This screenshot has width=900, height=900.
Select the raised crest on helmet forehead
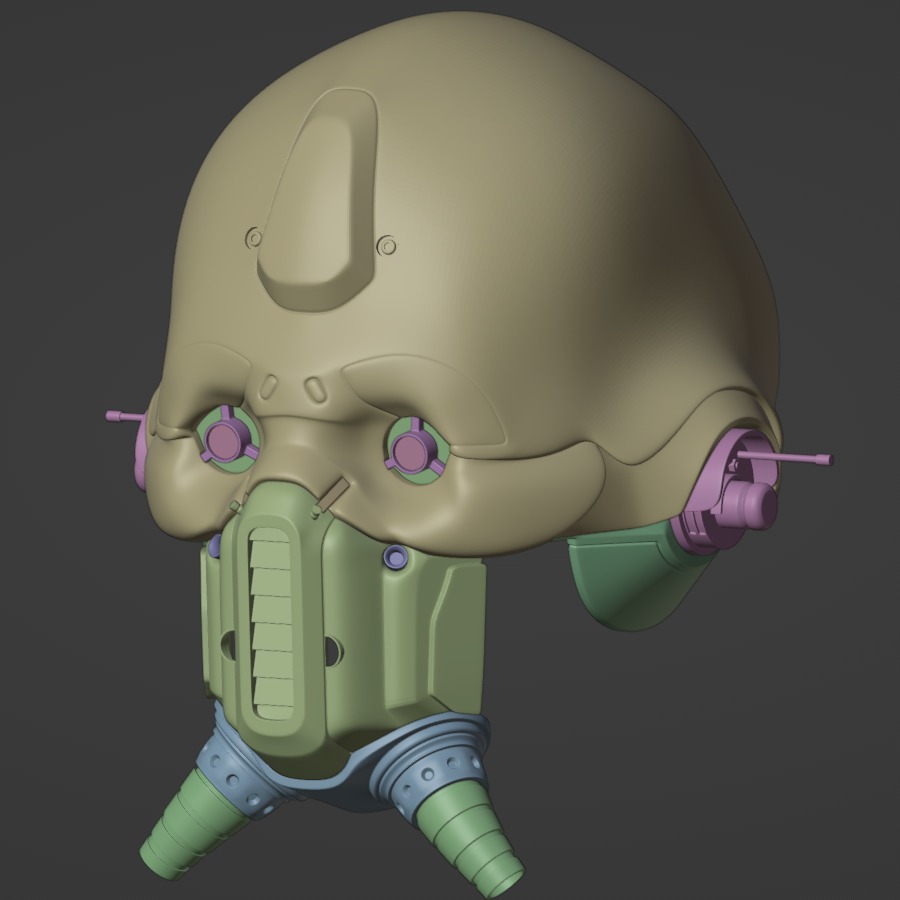[317, 200]
